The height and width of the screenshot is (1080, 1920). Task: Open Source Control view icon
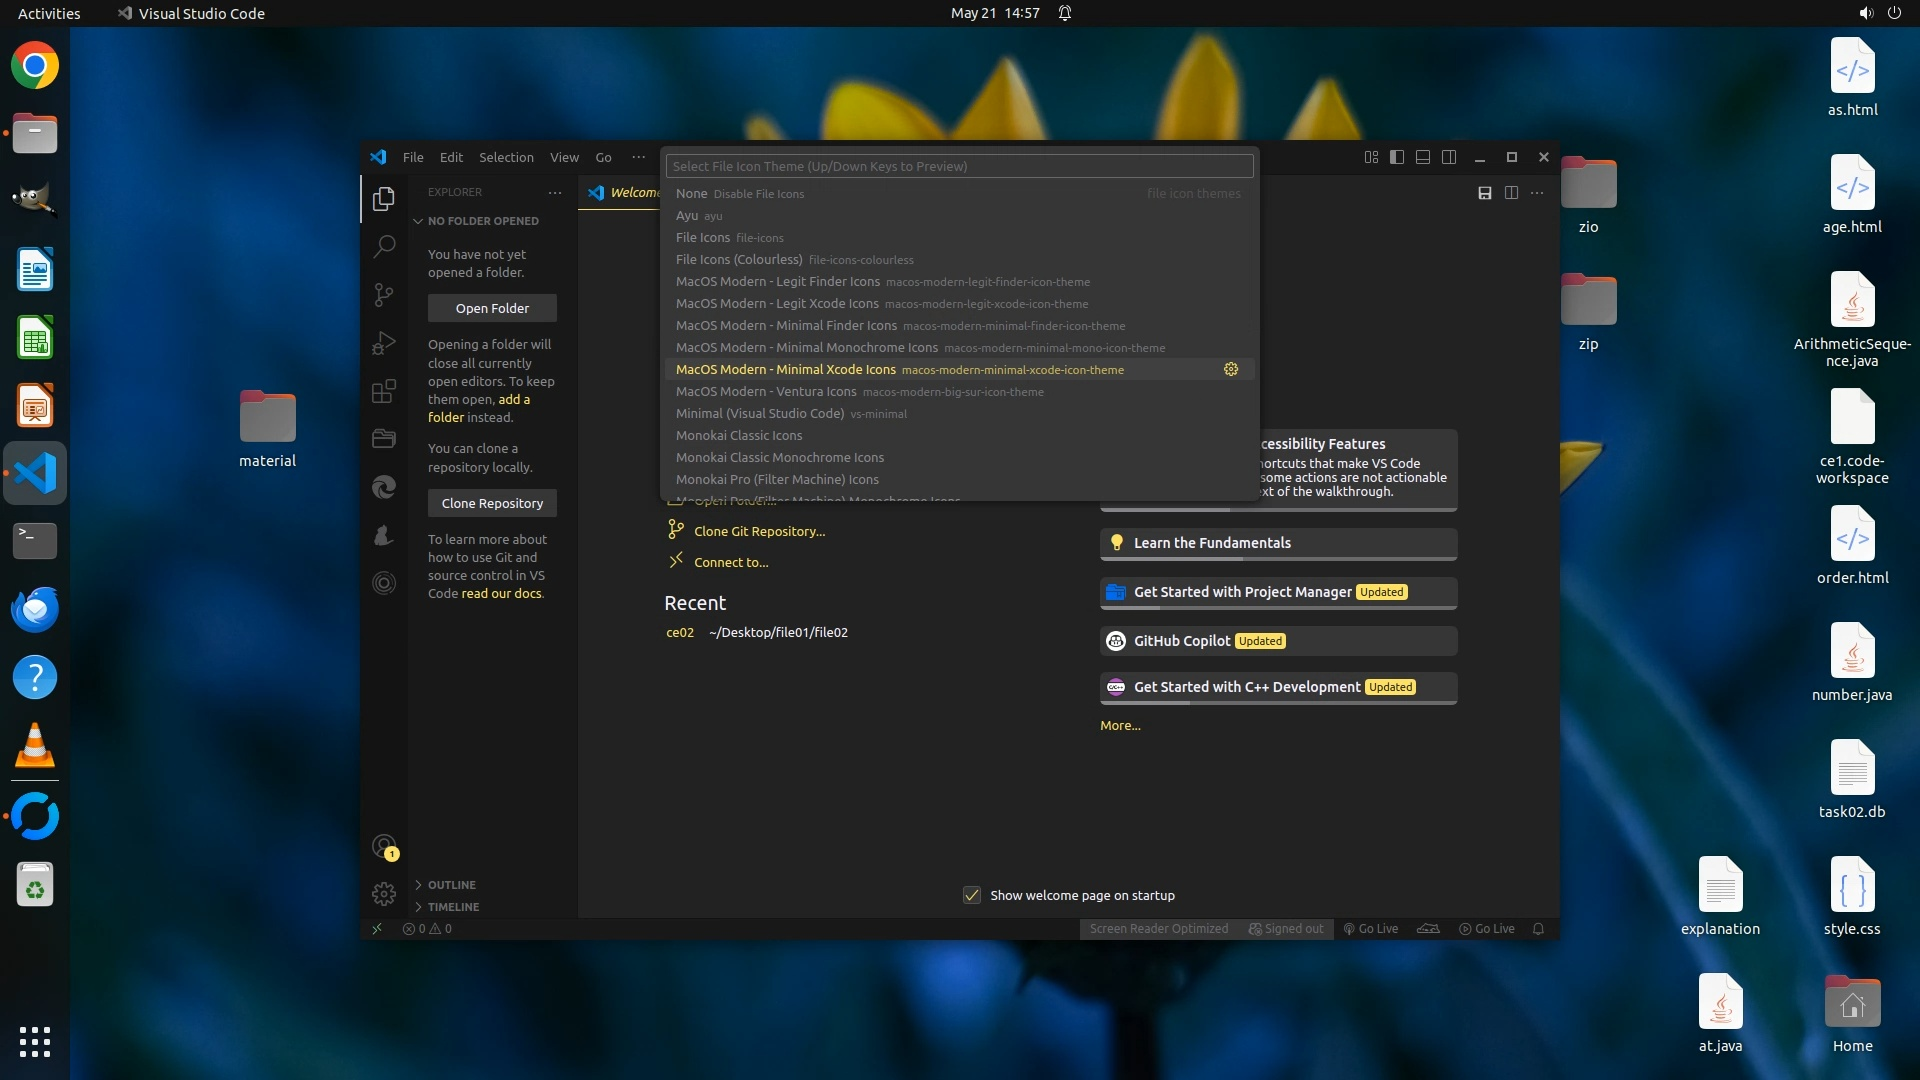[384, 294]
